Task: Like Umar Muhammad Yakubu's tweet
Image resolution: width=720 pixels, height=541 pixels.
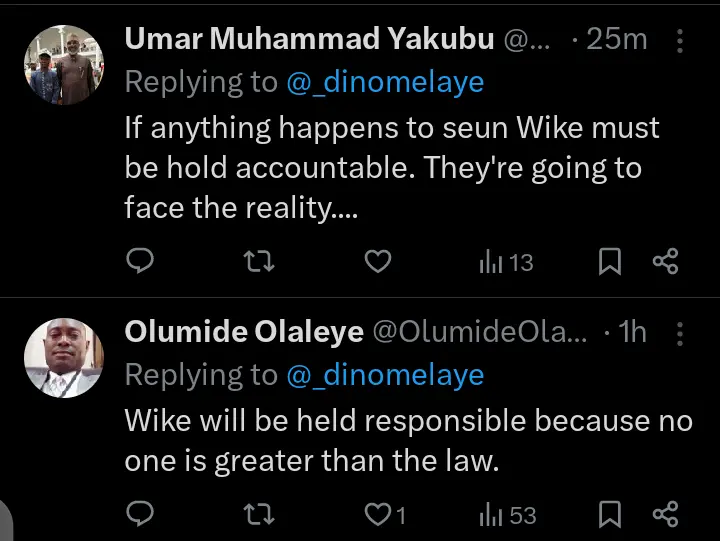Action: tap(376, 262)
